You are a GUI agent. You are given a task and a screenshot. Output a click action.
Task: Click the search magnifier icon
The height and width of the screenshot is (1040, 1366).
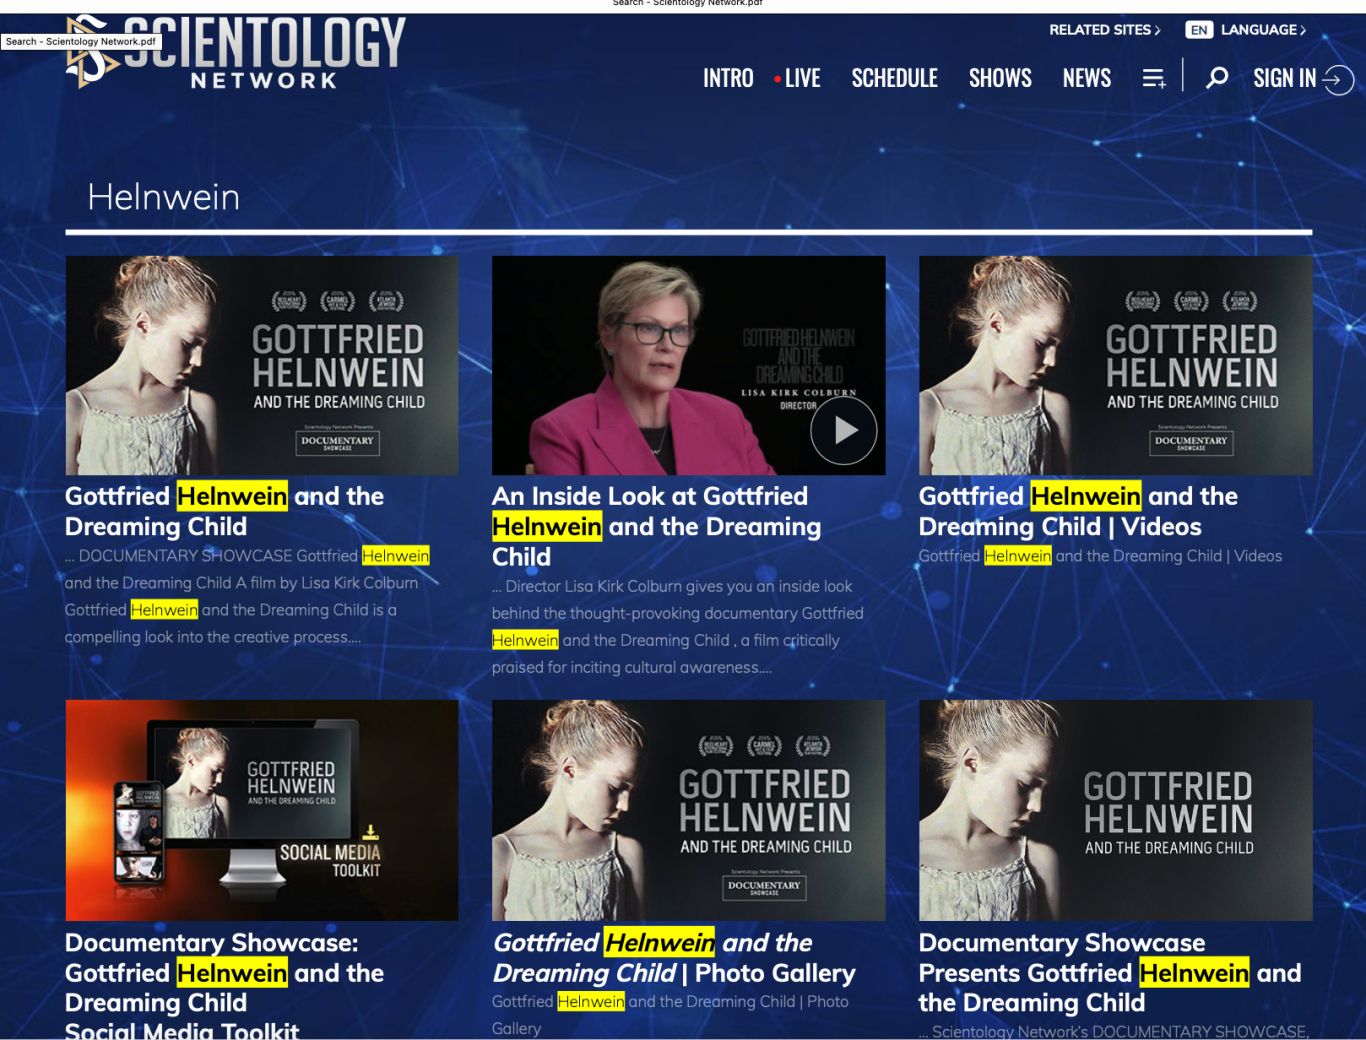tap(1216, 78)
